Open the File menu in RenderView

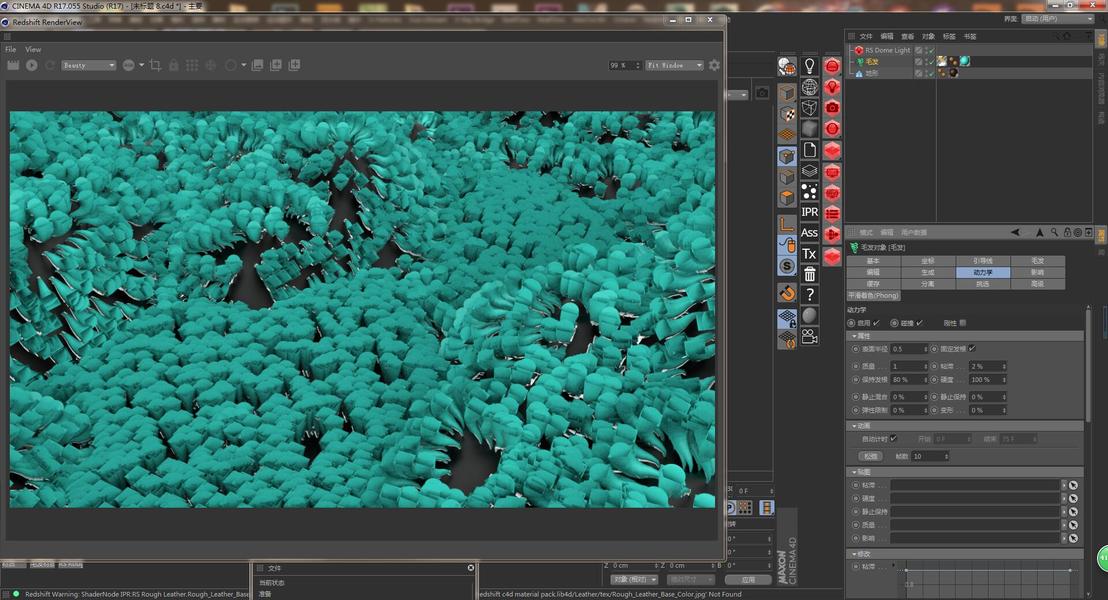(x=11, y=49)
